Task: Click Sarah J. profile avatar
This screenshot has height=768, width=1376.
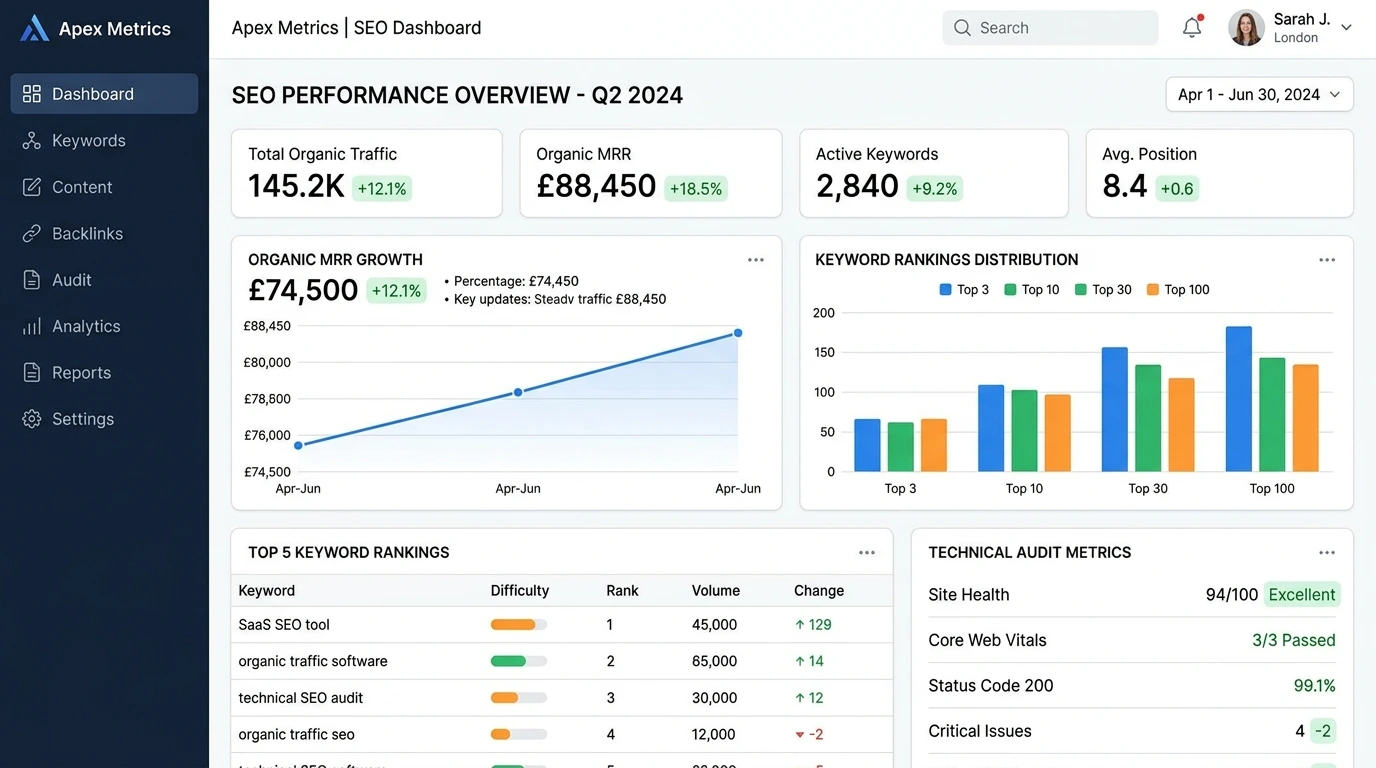Action: (1246, 28)
